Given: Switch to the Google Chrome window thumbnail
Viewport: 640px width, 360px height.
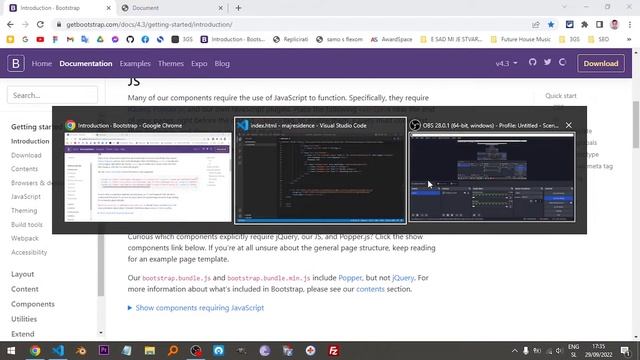Looking at the screenshot, I should pyautogui.click(x=148, y=171).
